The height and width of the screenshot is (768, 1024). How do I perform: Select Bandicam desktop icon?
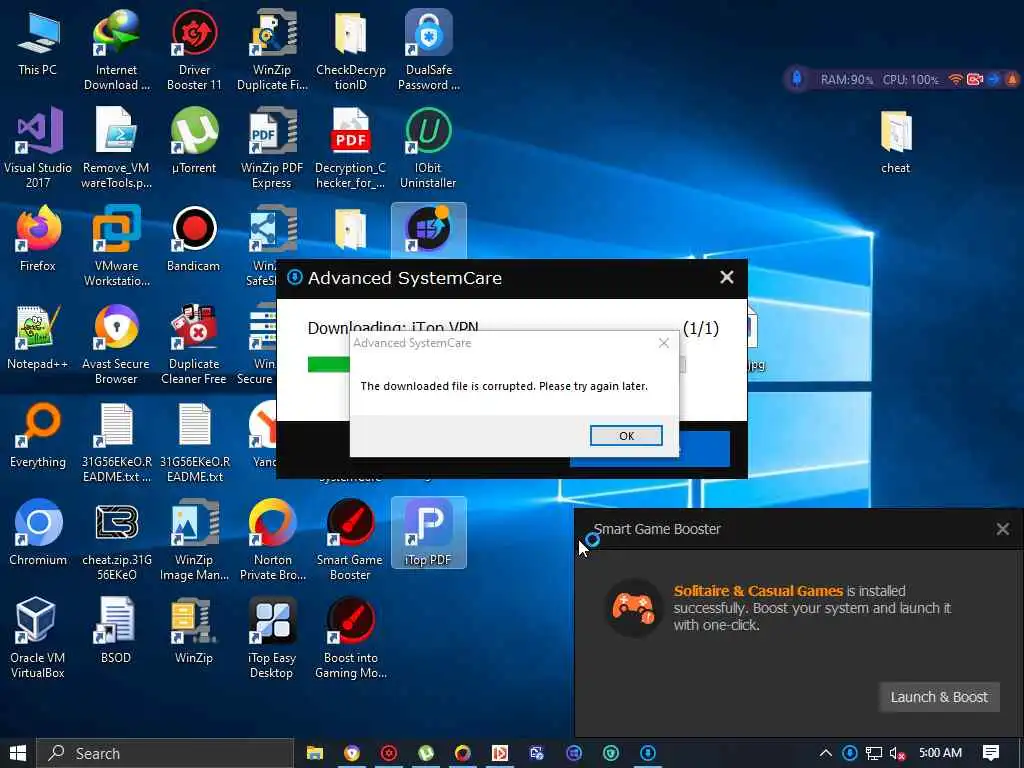[x=194, y=239]
